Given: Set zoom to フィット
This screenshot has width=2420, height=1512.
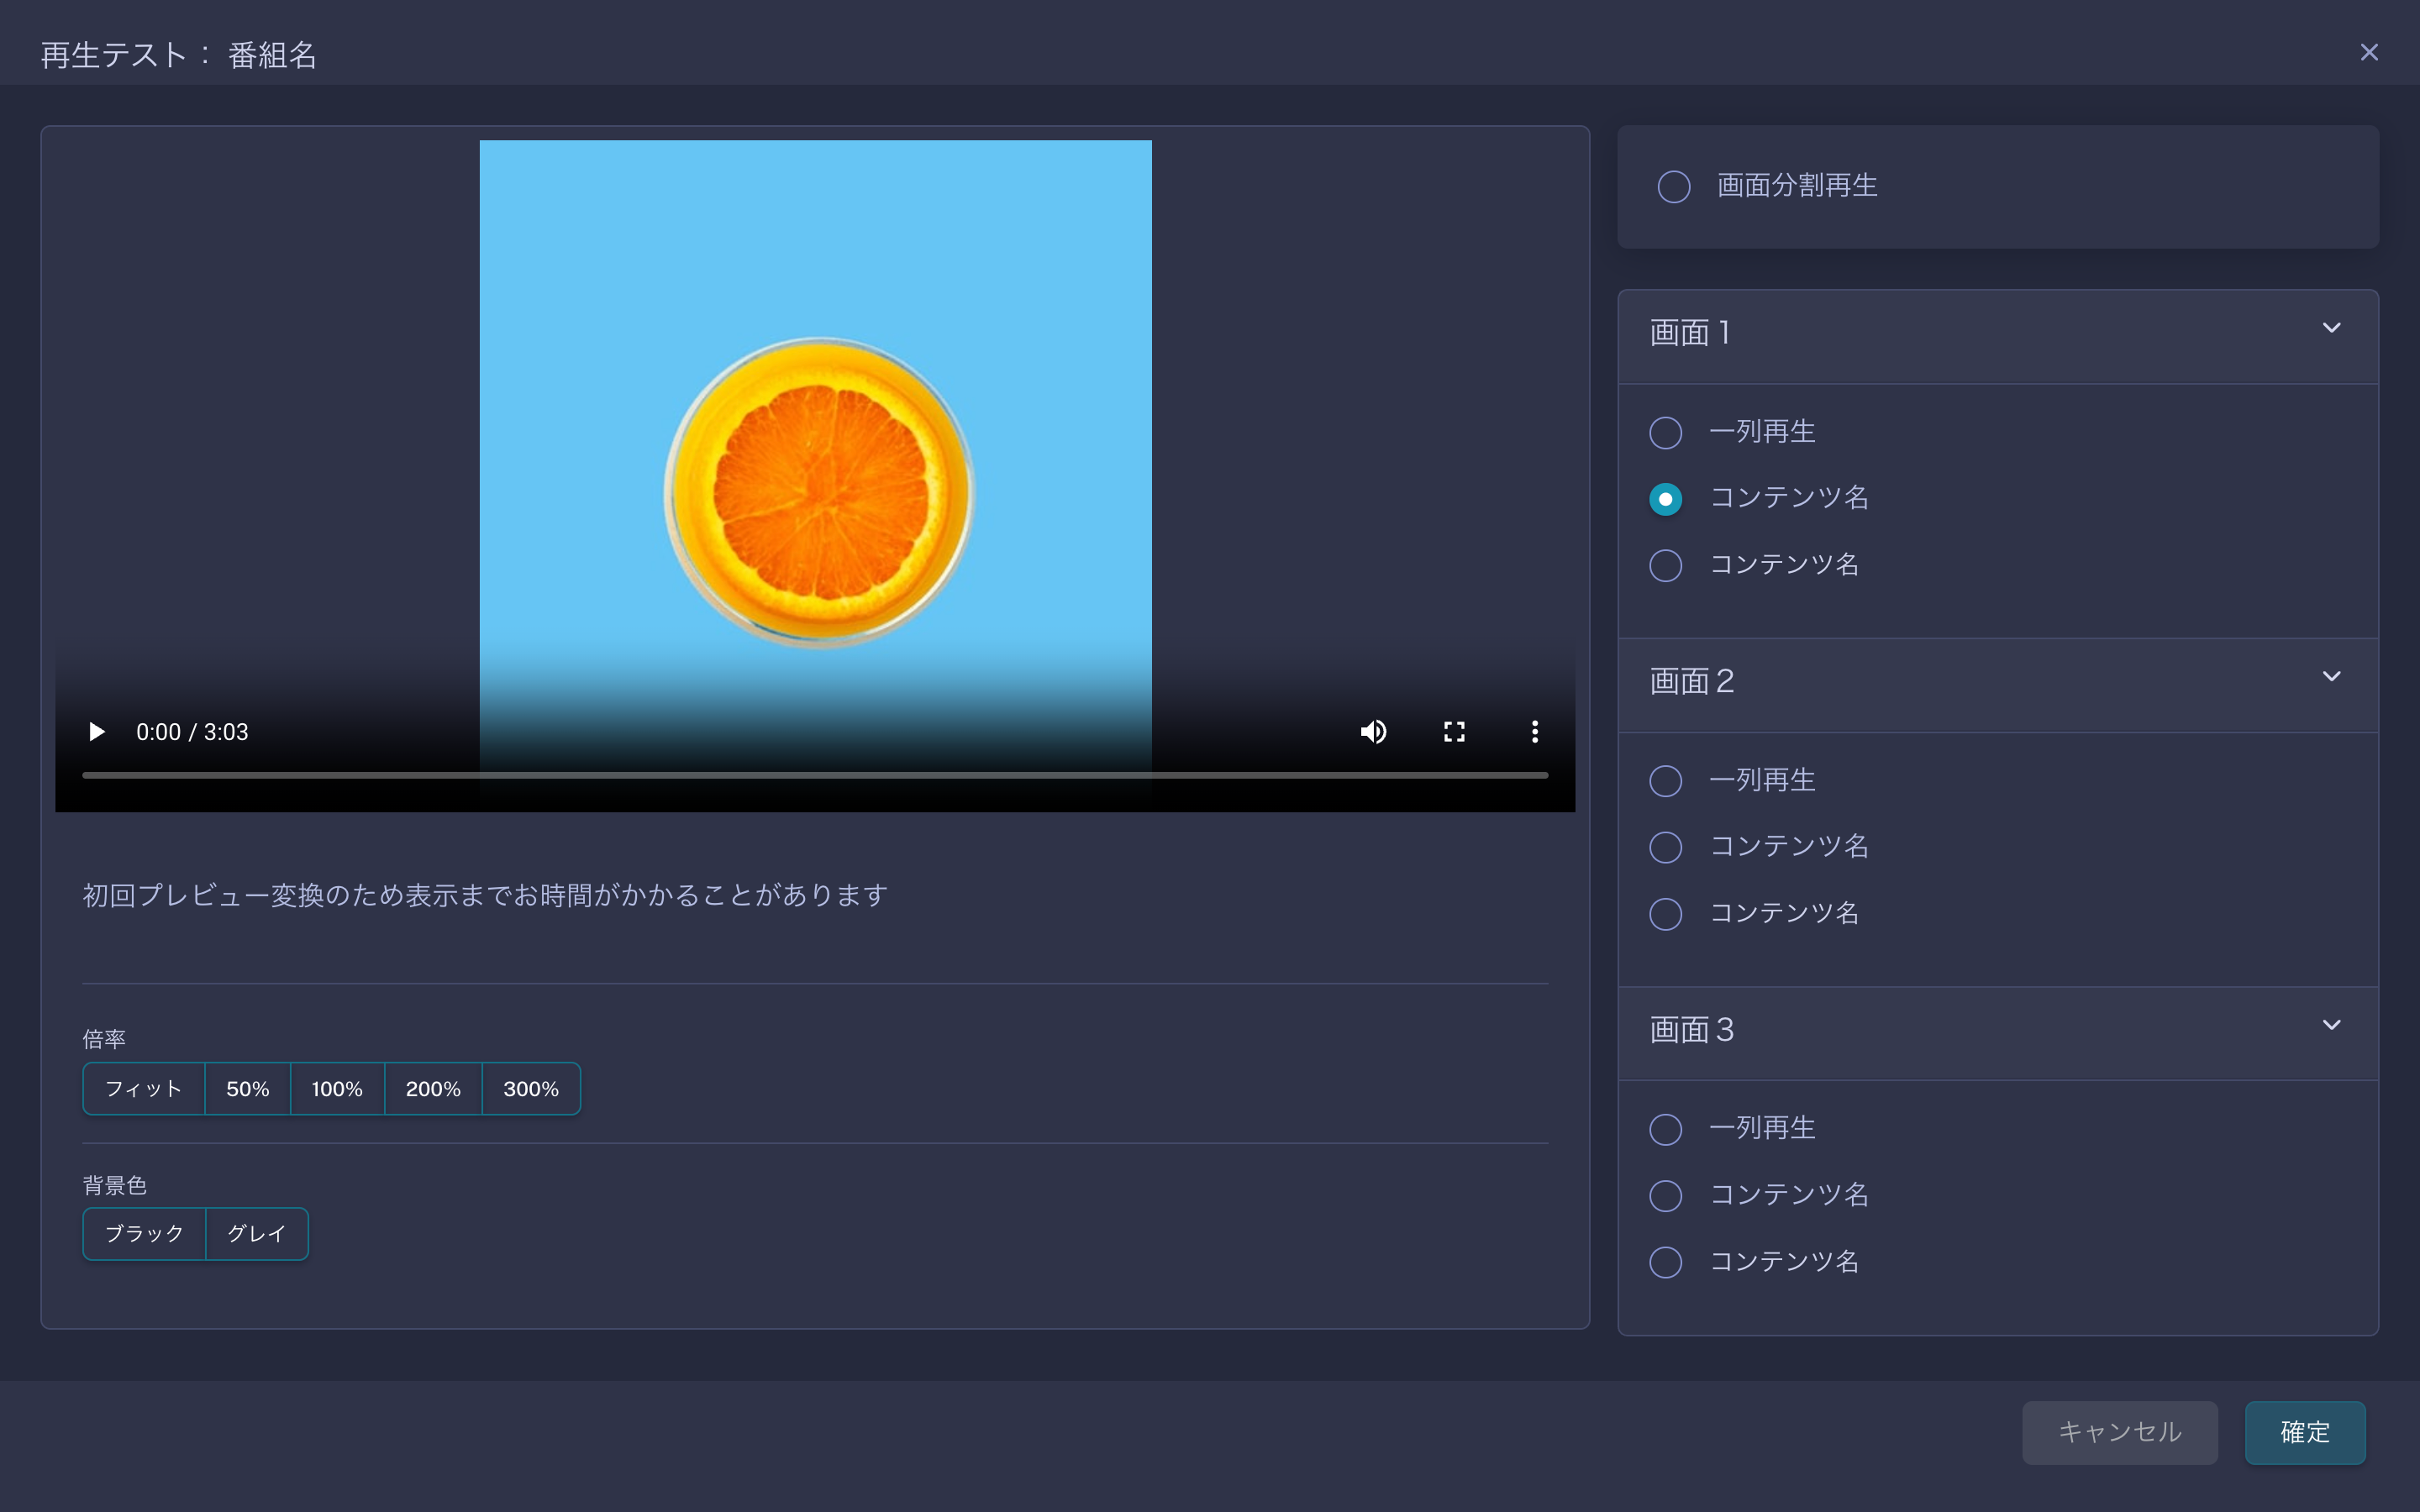Looking at the screenshot, I should pyautogui.click(x=144, y=1089).
